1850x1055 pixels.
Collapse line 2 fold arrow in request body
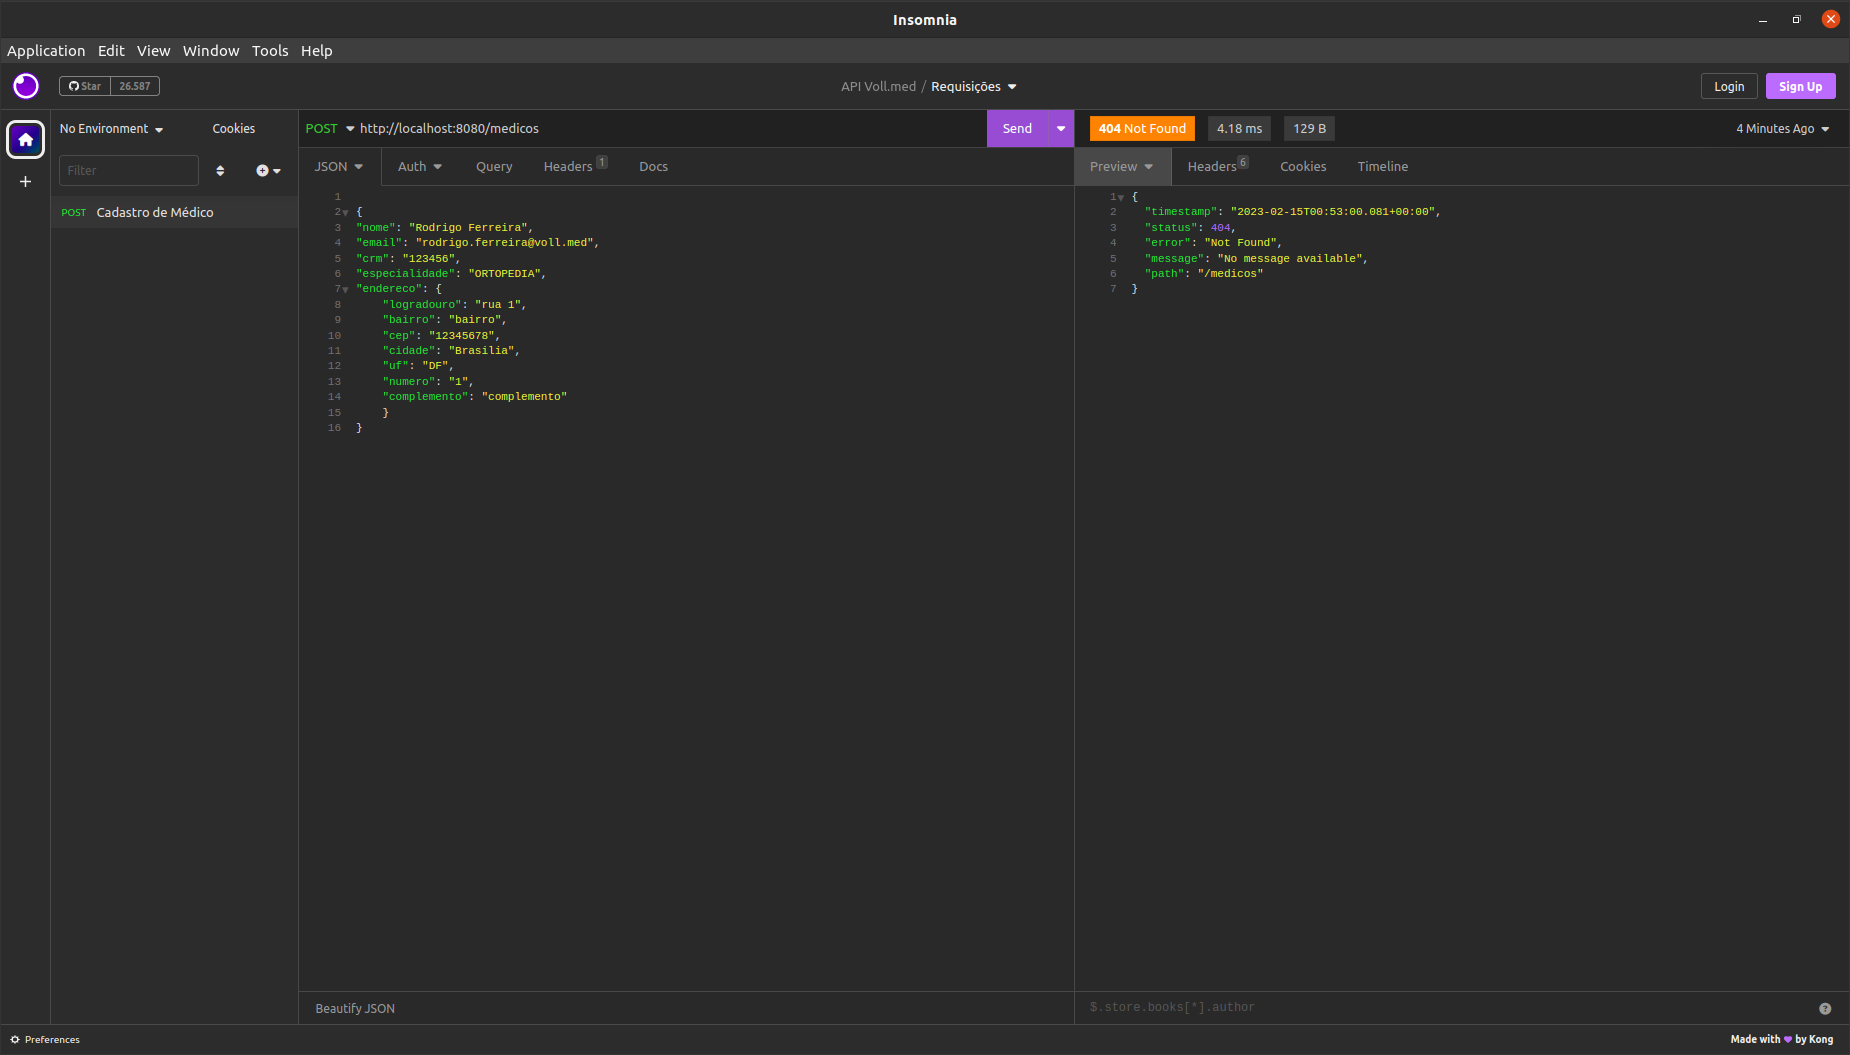point(346,213)
